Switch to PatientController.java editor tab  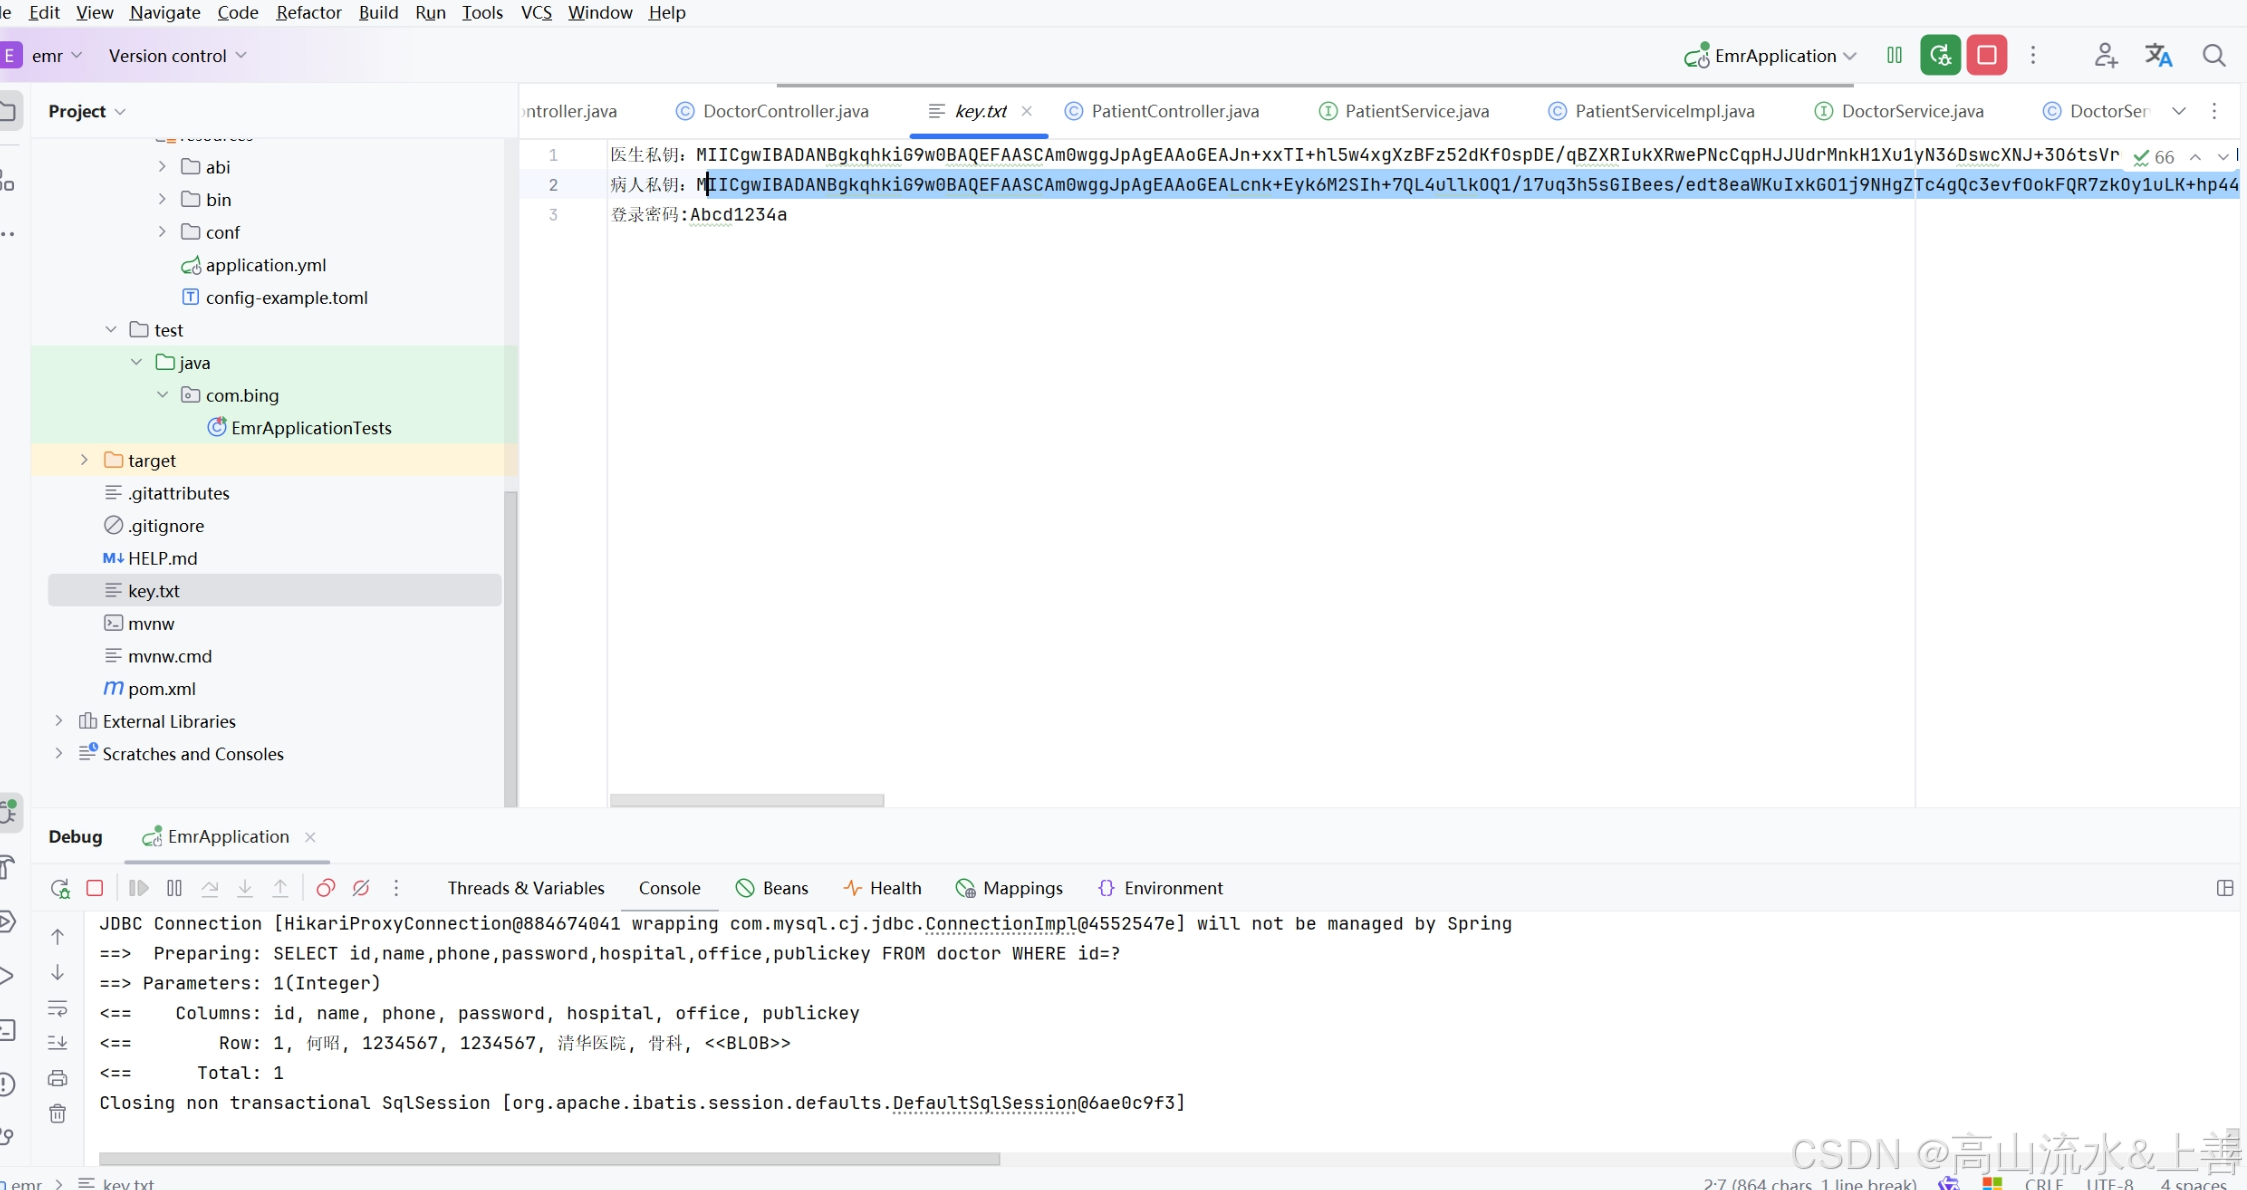coord(1174,111)
